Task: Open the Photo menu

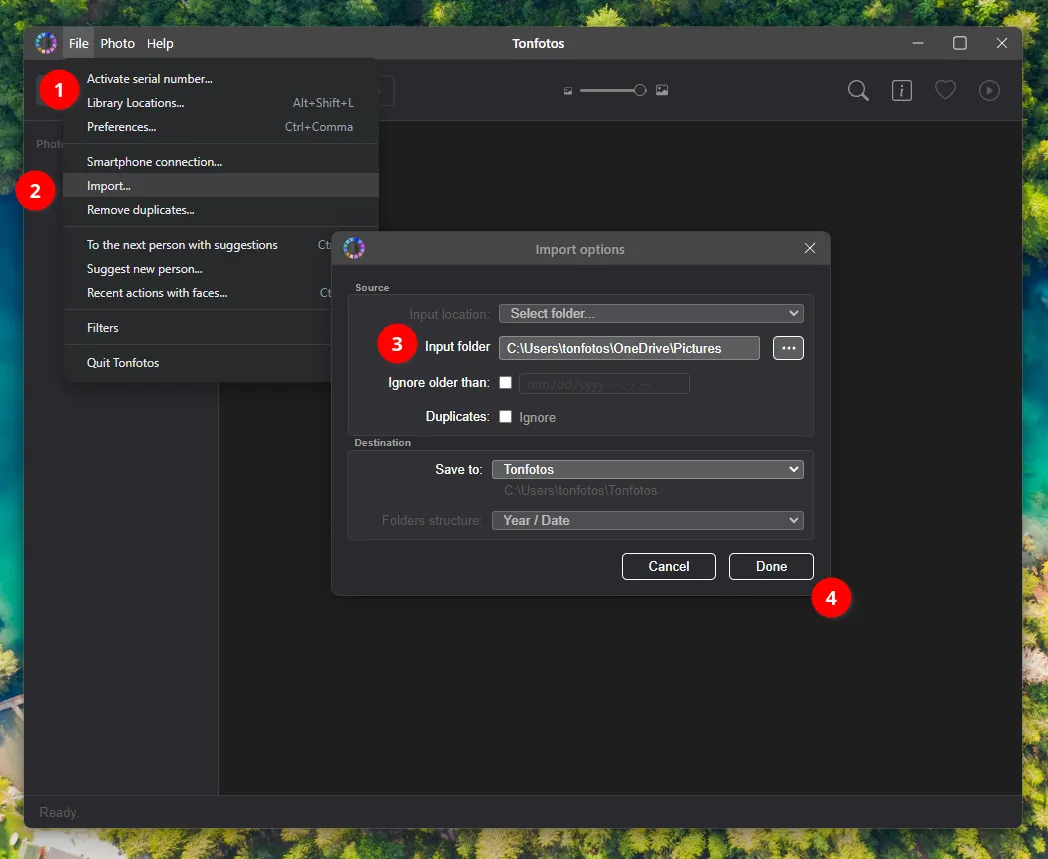Action: coord(118,43)
